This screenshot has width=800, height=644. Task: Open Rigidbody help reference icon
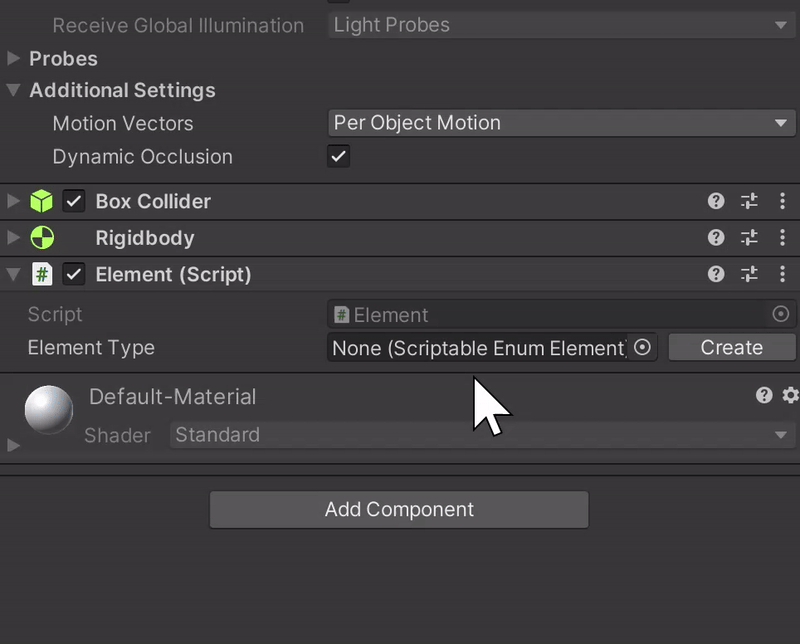pos(716,238)
